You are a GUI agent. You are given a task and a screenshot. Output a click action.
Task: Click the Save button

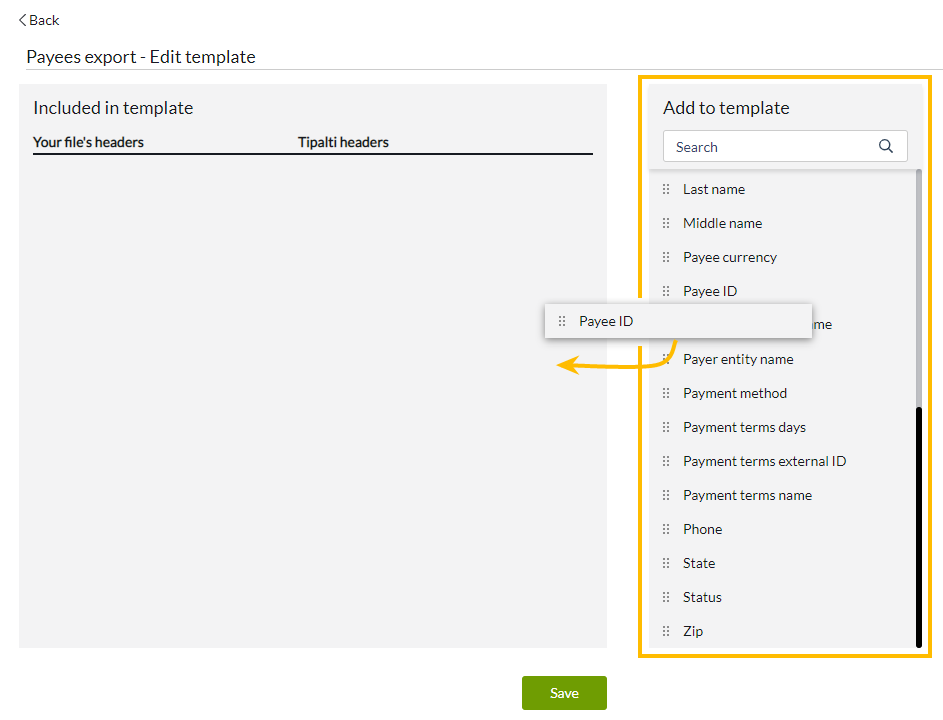(564, 693)
